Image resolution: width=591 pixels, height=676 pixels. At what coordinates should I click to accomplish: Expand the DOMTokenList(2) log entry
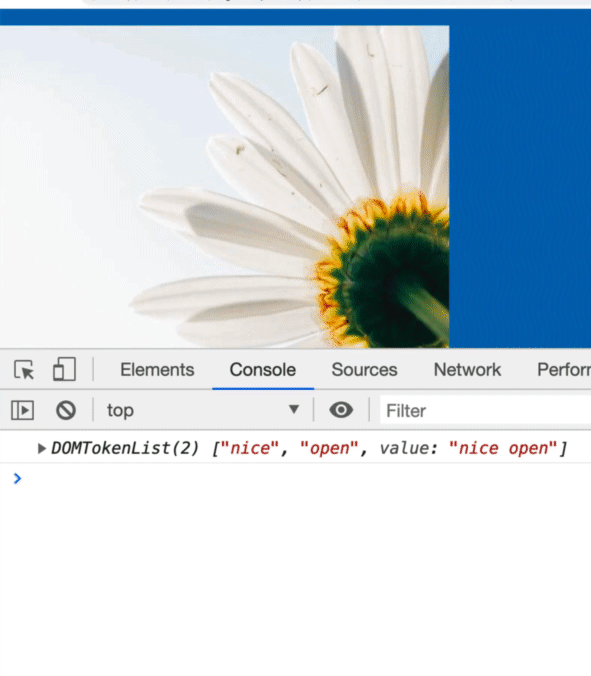[42, 448]
